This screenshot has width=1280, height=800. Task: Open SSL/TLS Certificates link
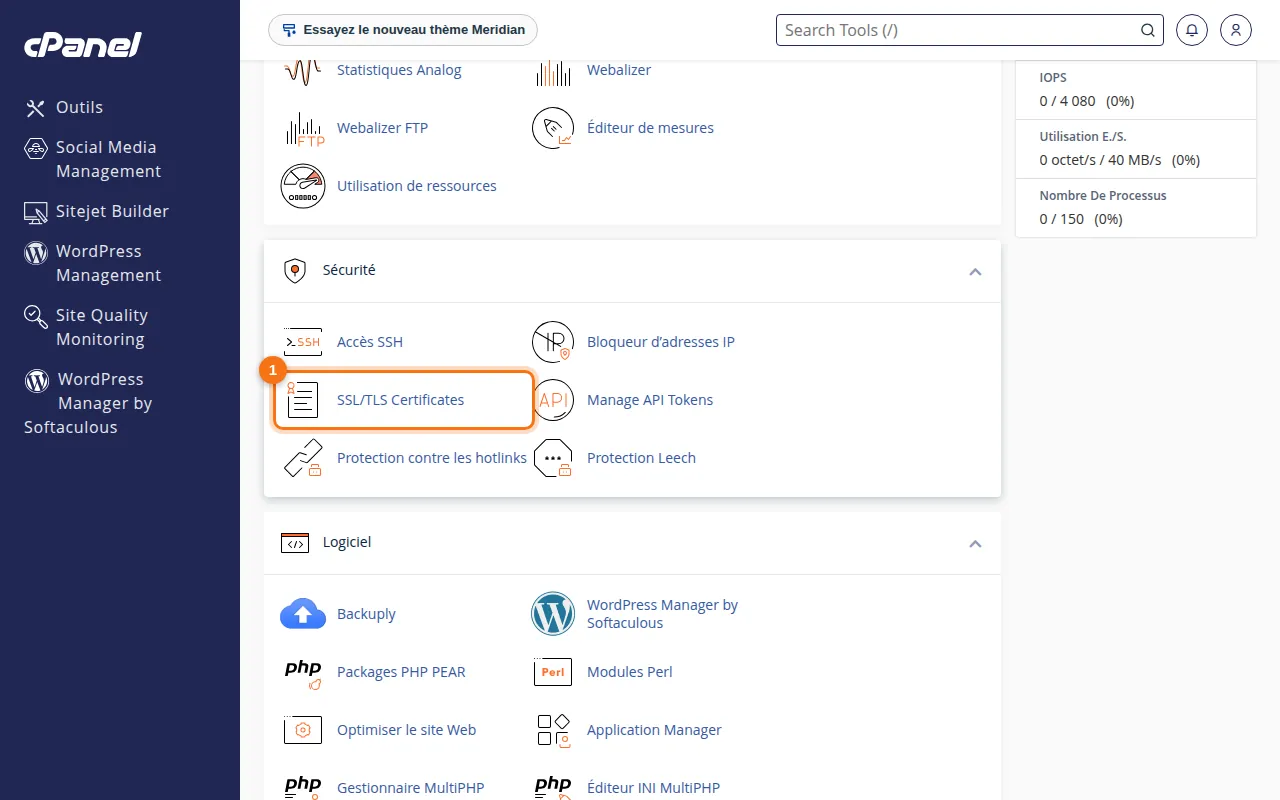coord(401,400)
